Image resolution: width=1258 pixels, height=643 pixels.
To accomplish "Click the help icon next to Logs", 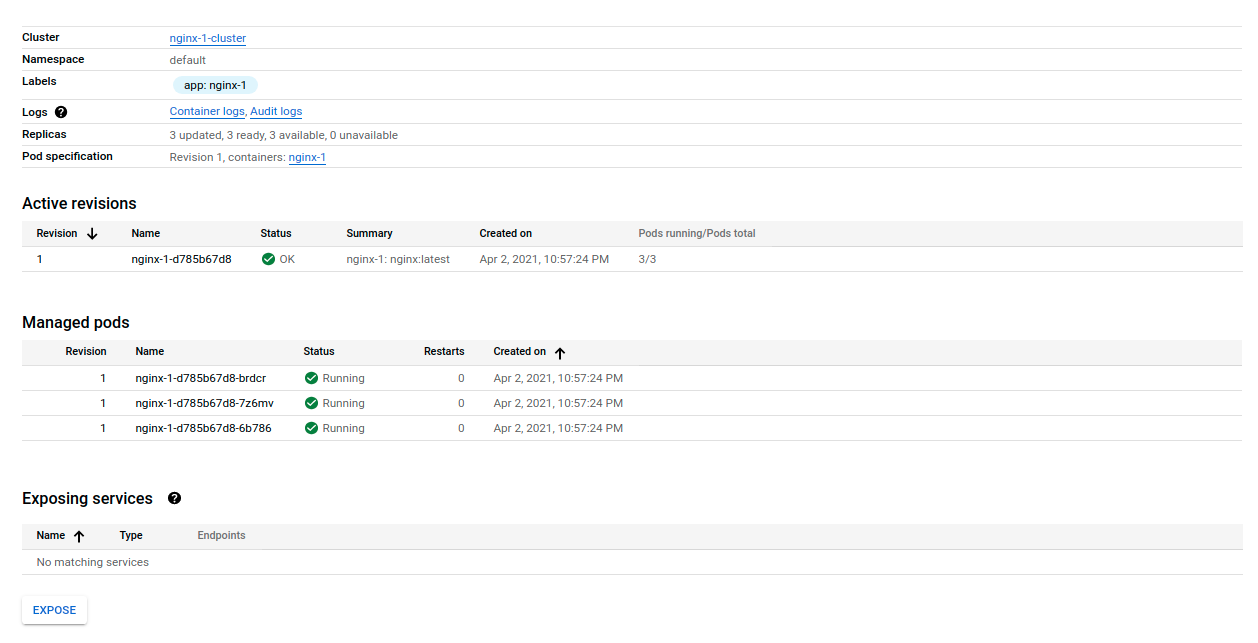I will (61, 112).
